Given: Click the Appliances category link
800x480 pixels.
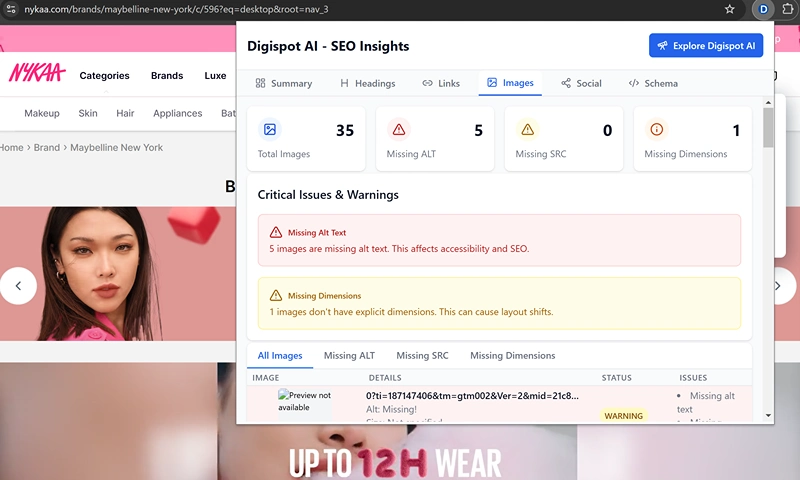Looking at the screenshot, I should click(x=178, y=113).
